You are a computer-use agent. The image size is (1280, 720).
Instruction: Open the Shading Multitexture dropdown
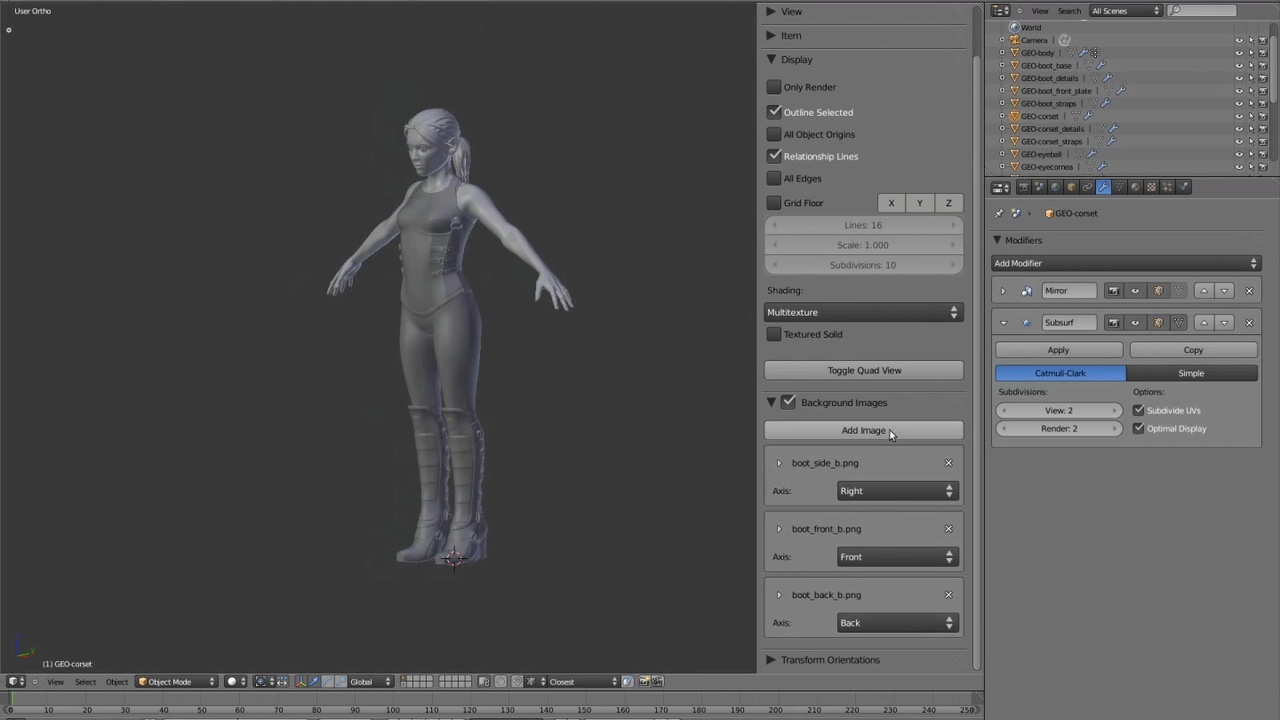coord(862,312)
